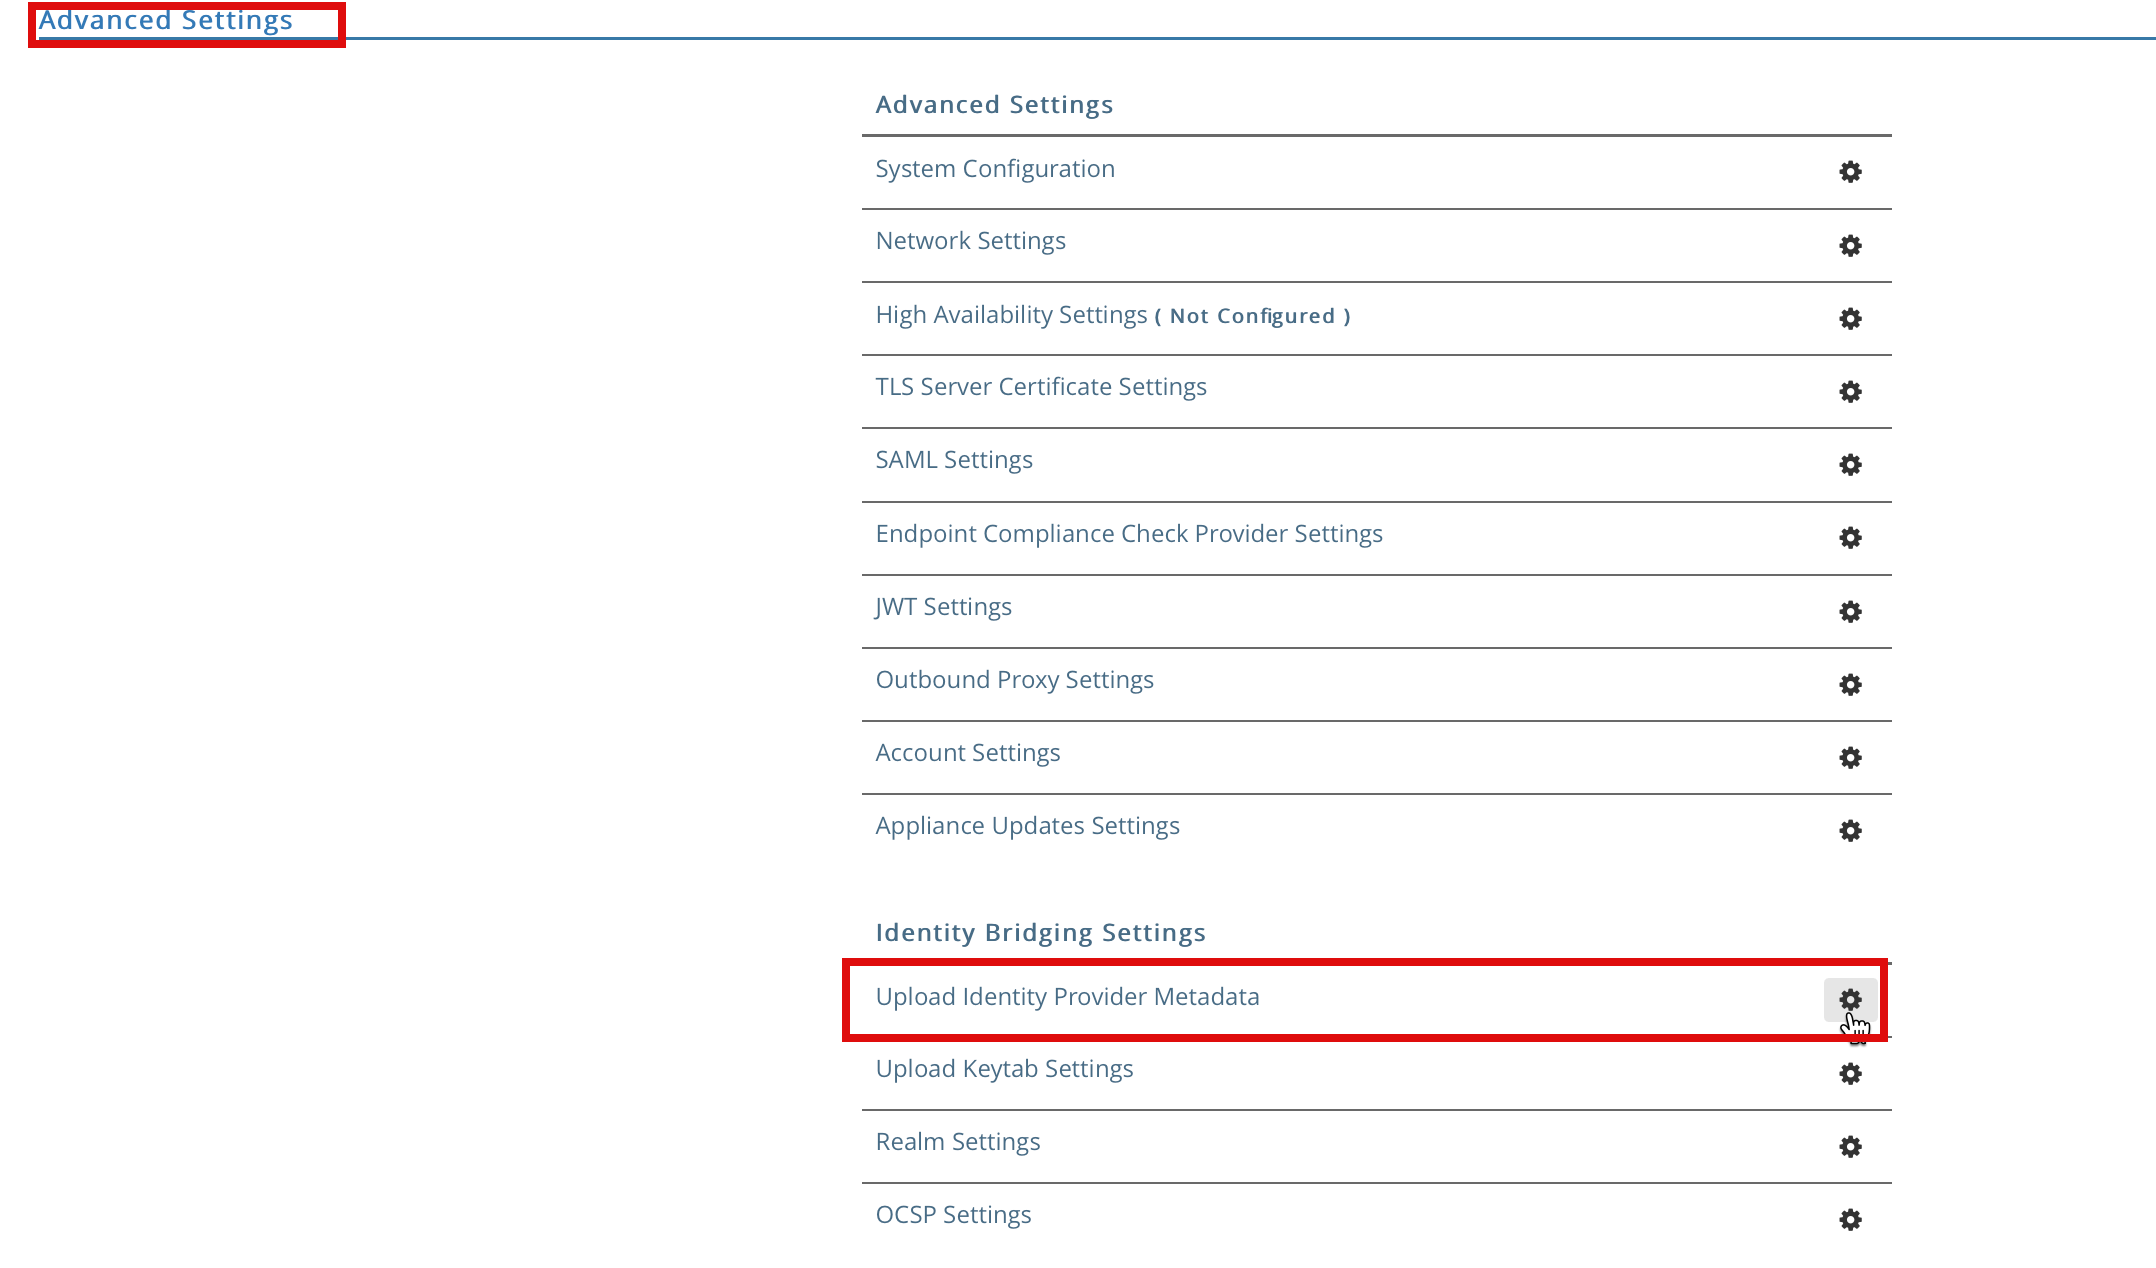Screen dimensions: 2156x1268
Task: Click the JWT Settings gear icon
Action: tap(1850, 611)
